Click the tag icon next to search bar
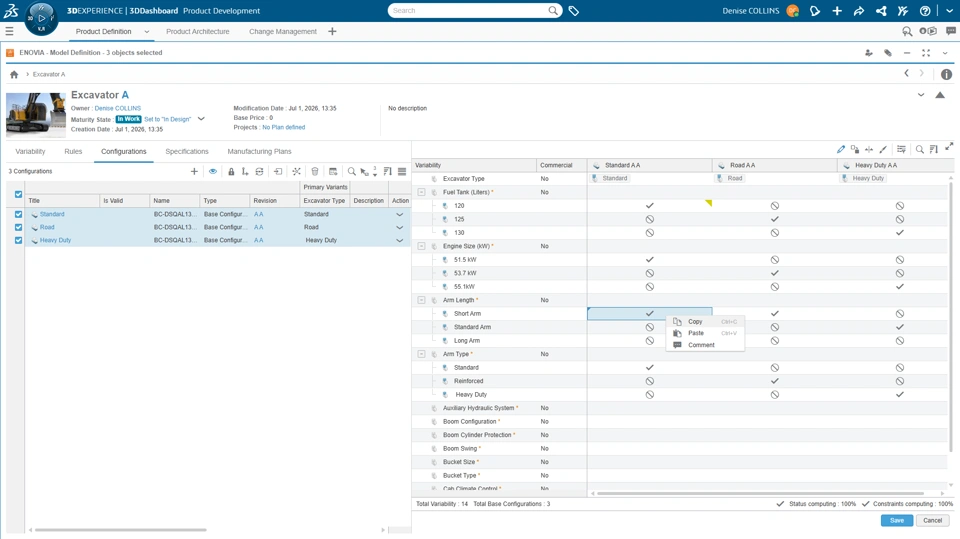The width and height of the screenshot is (960, 539). pos(574,10)
